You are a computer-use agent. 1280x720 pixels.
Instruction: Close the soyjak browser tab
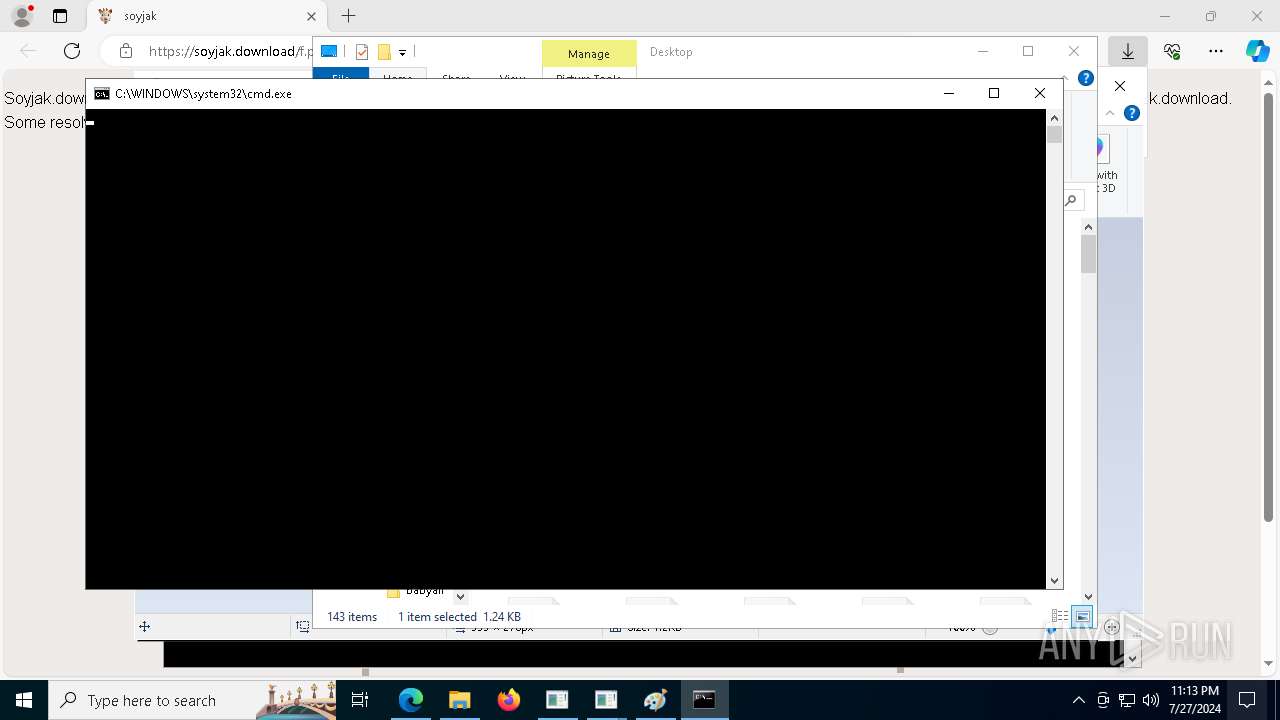tap(311, 16)
